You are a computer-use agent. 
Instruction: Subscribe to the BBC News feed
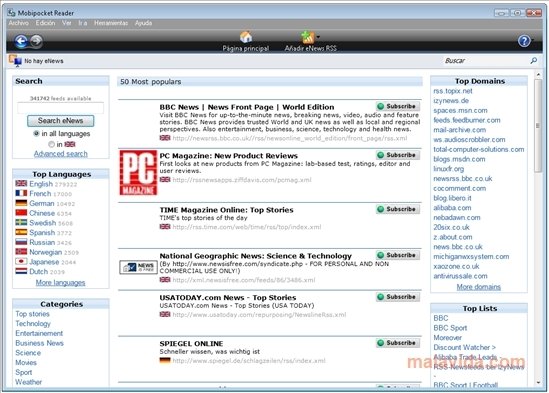click(398, 106)
